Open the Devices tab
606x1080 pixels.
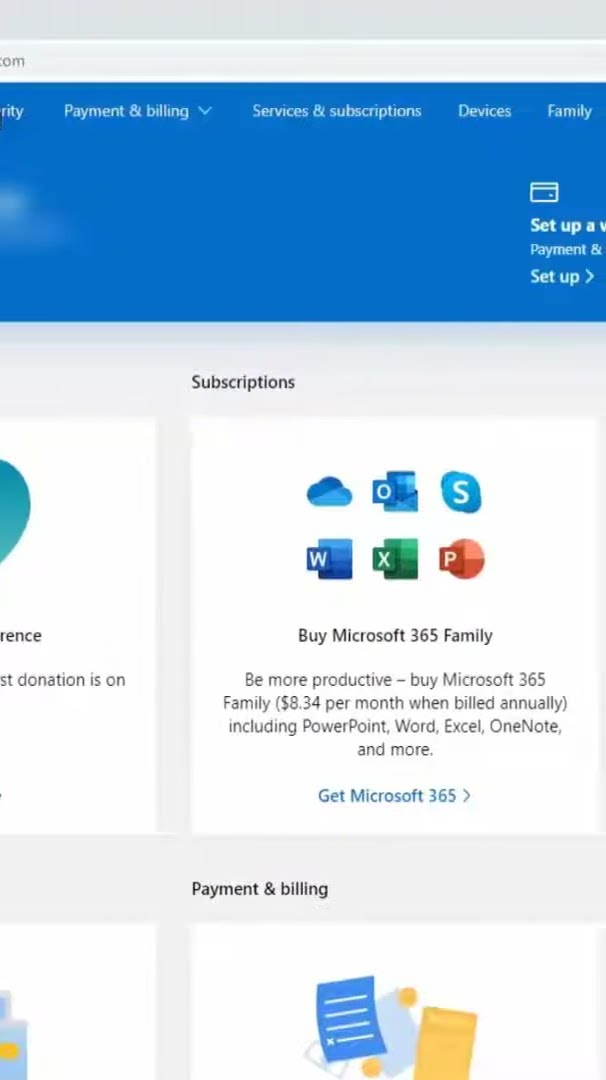(485, 111)
